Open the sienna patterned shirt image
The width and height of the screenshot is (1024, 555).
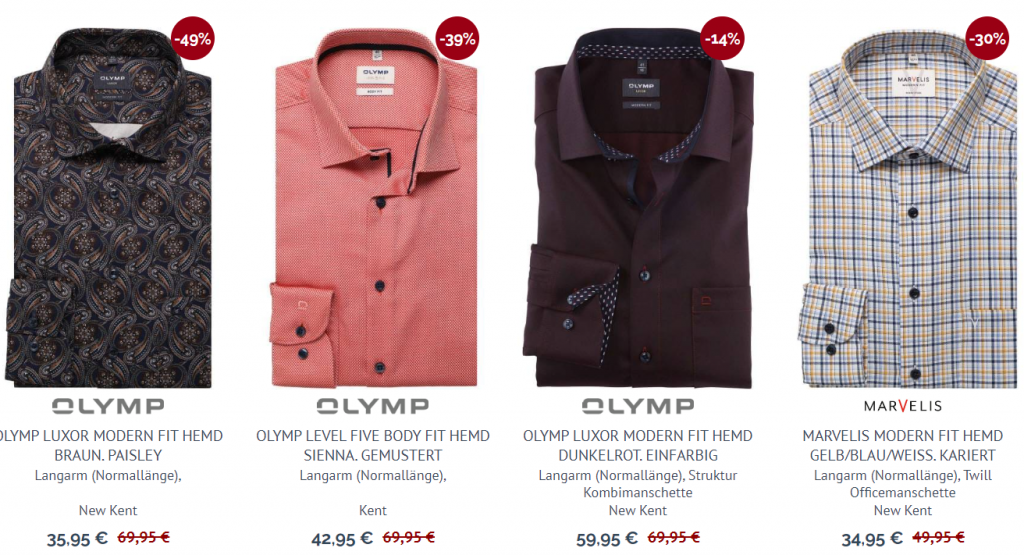point(373,207)
